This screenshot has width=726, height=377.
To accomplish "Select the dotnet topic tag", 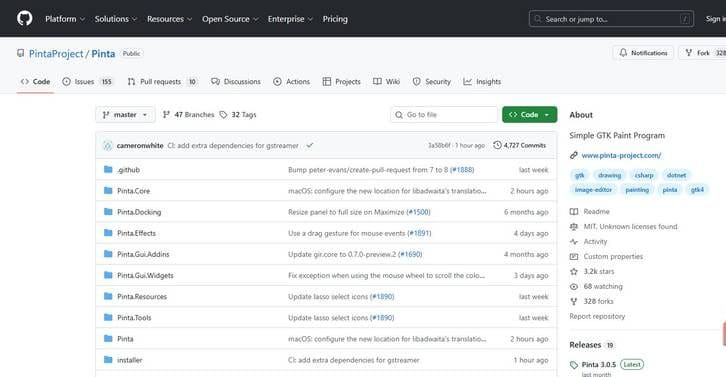I will (676, 175).
